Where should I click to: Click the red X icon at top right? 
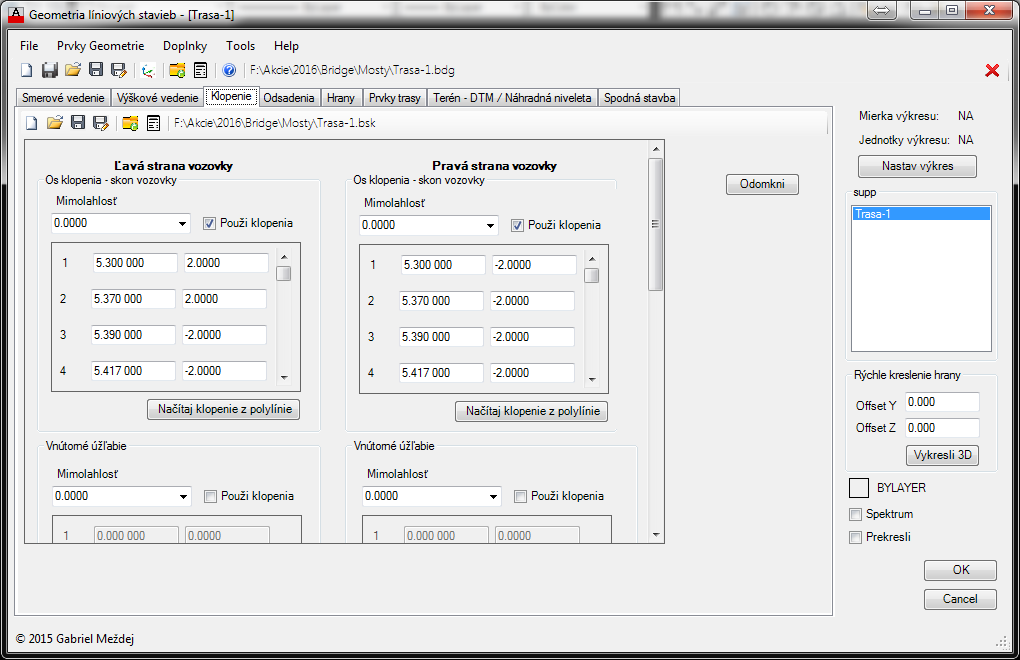[992, 70]
